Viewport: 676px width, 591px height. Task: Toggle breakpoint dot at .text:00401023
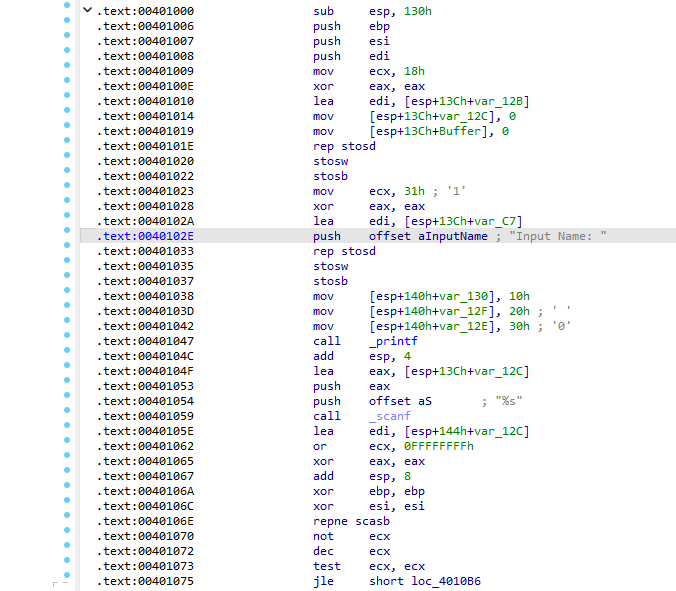tap(67, 185)
